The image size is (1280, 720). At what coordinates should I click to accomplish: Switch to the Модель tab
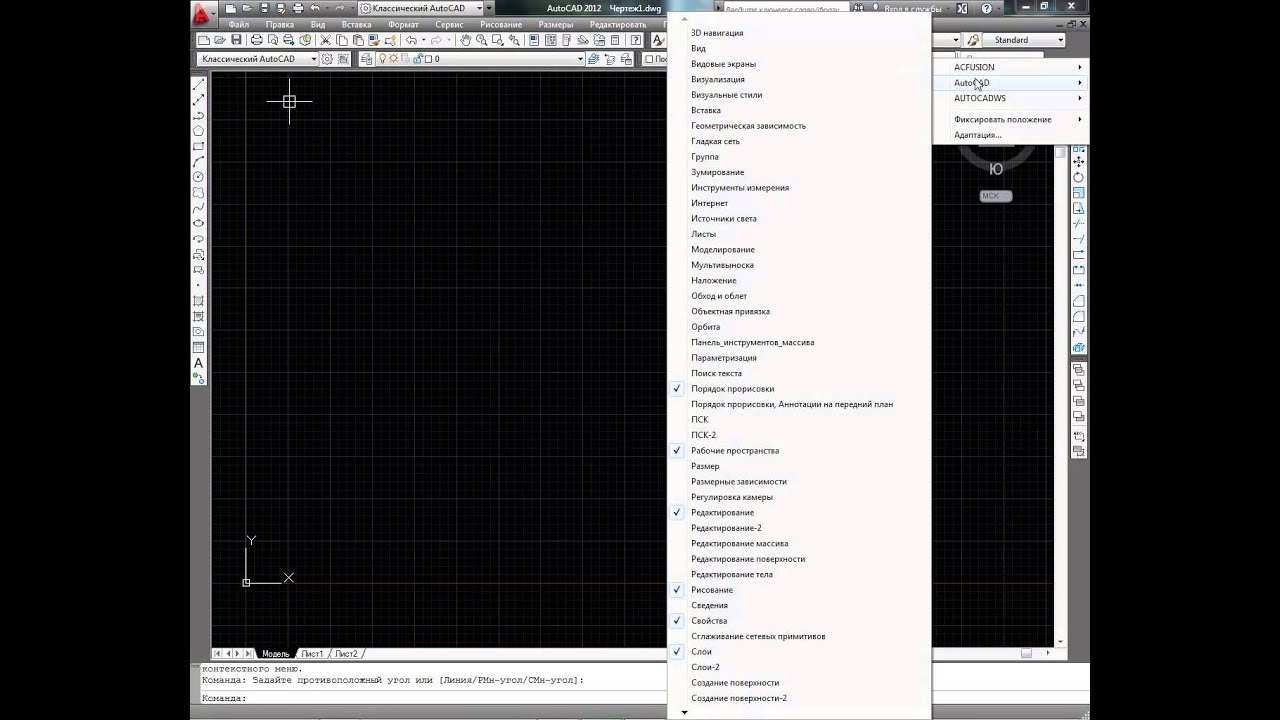click(275, 653)
